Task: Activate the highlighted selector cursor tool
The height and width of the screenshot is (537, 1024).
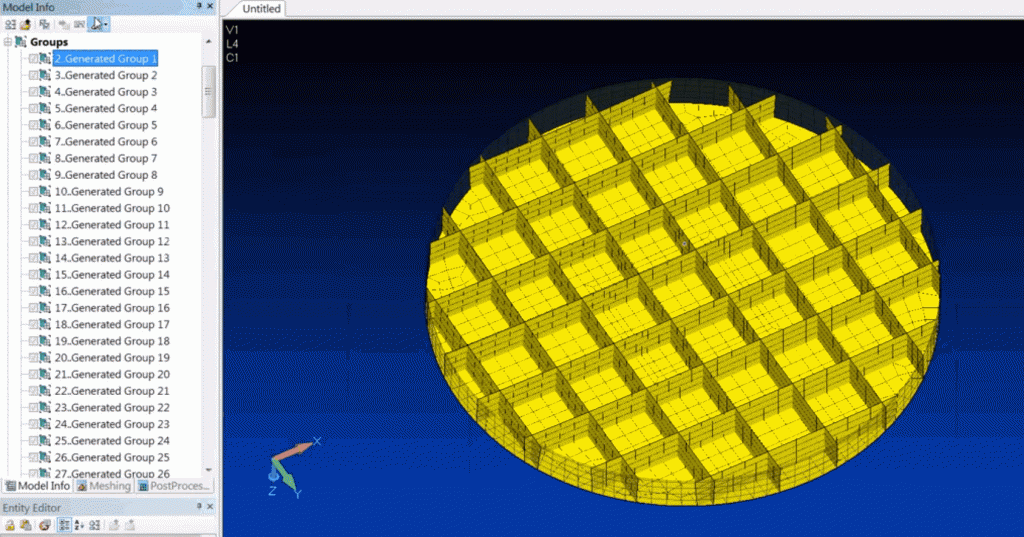Action: click(95, 24)
